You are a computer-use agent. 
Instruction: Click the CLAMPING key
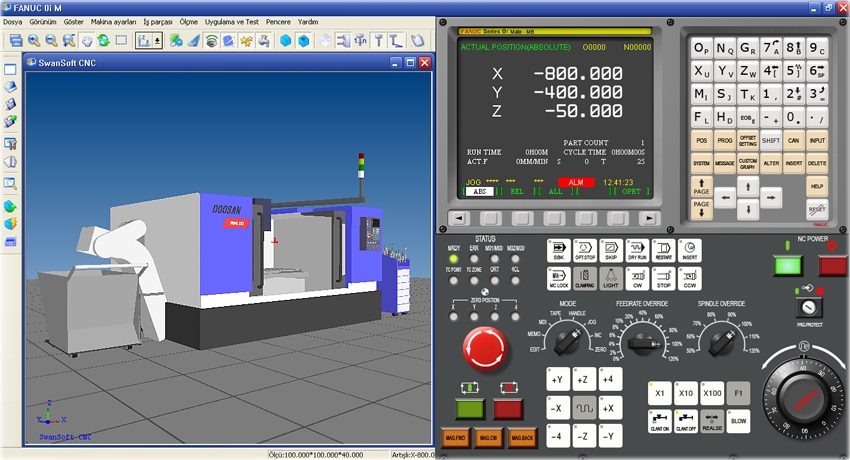coord(585,278)
